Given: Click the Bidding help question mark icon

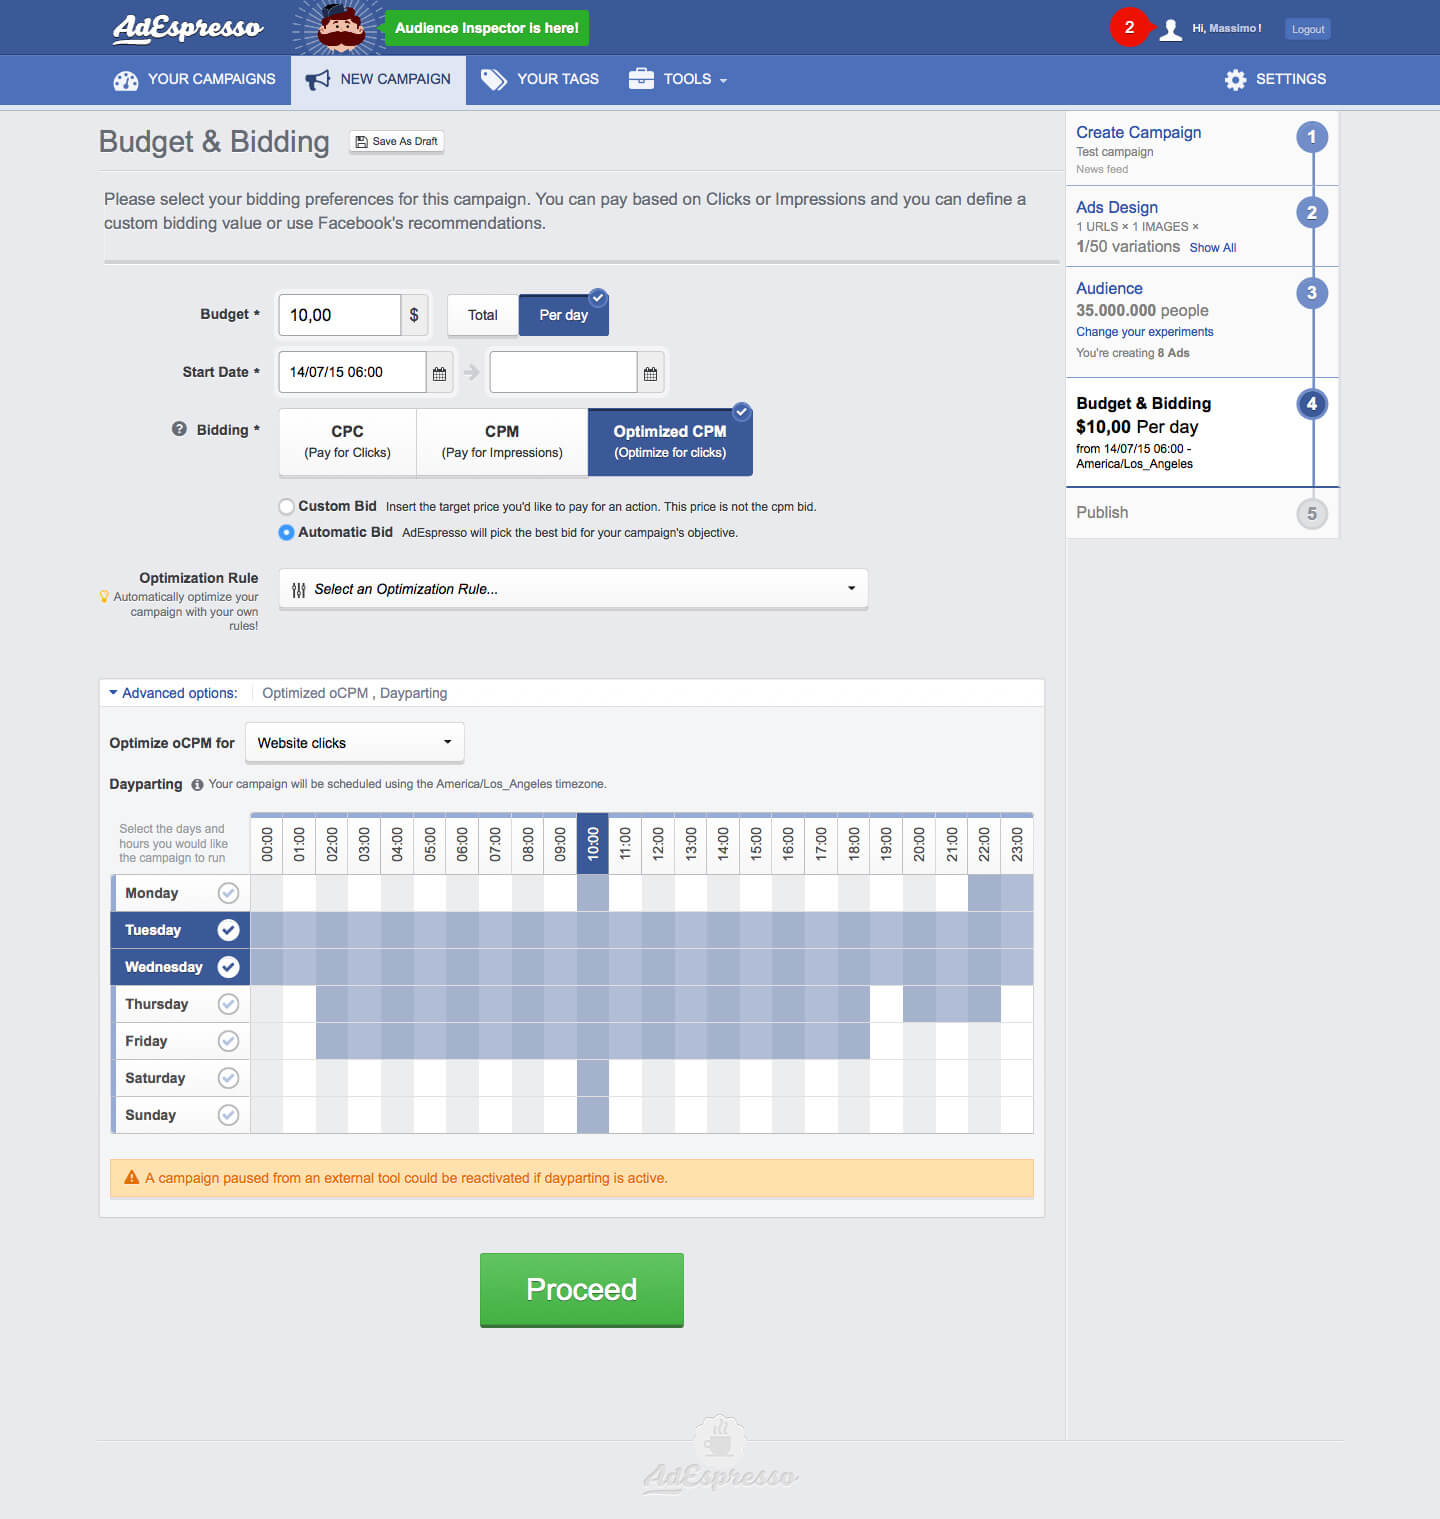Looking at the screenshot, I should click(179, 429).
